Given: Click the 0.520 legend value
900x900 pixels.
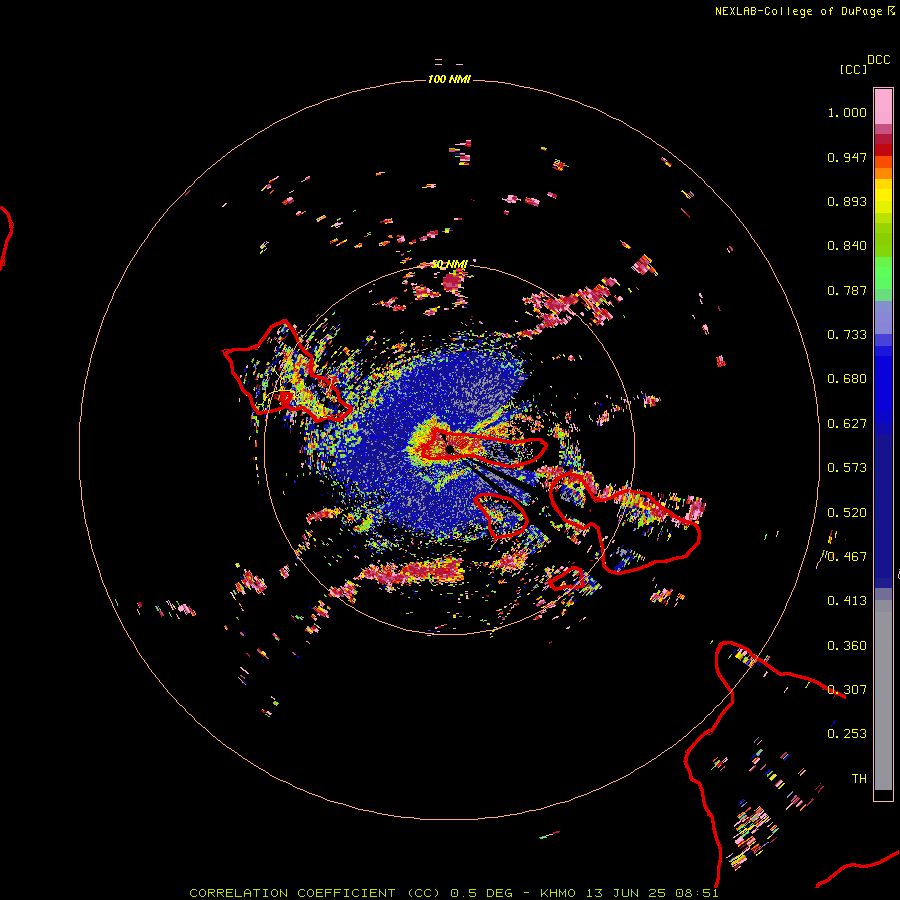Looking at the screenshot, I should pos(847,513).
